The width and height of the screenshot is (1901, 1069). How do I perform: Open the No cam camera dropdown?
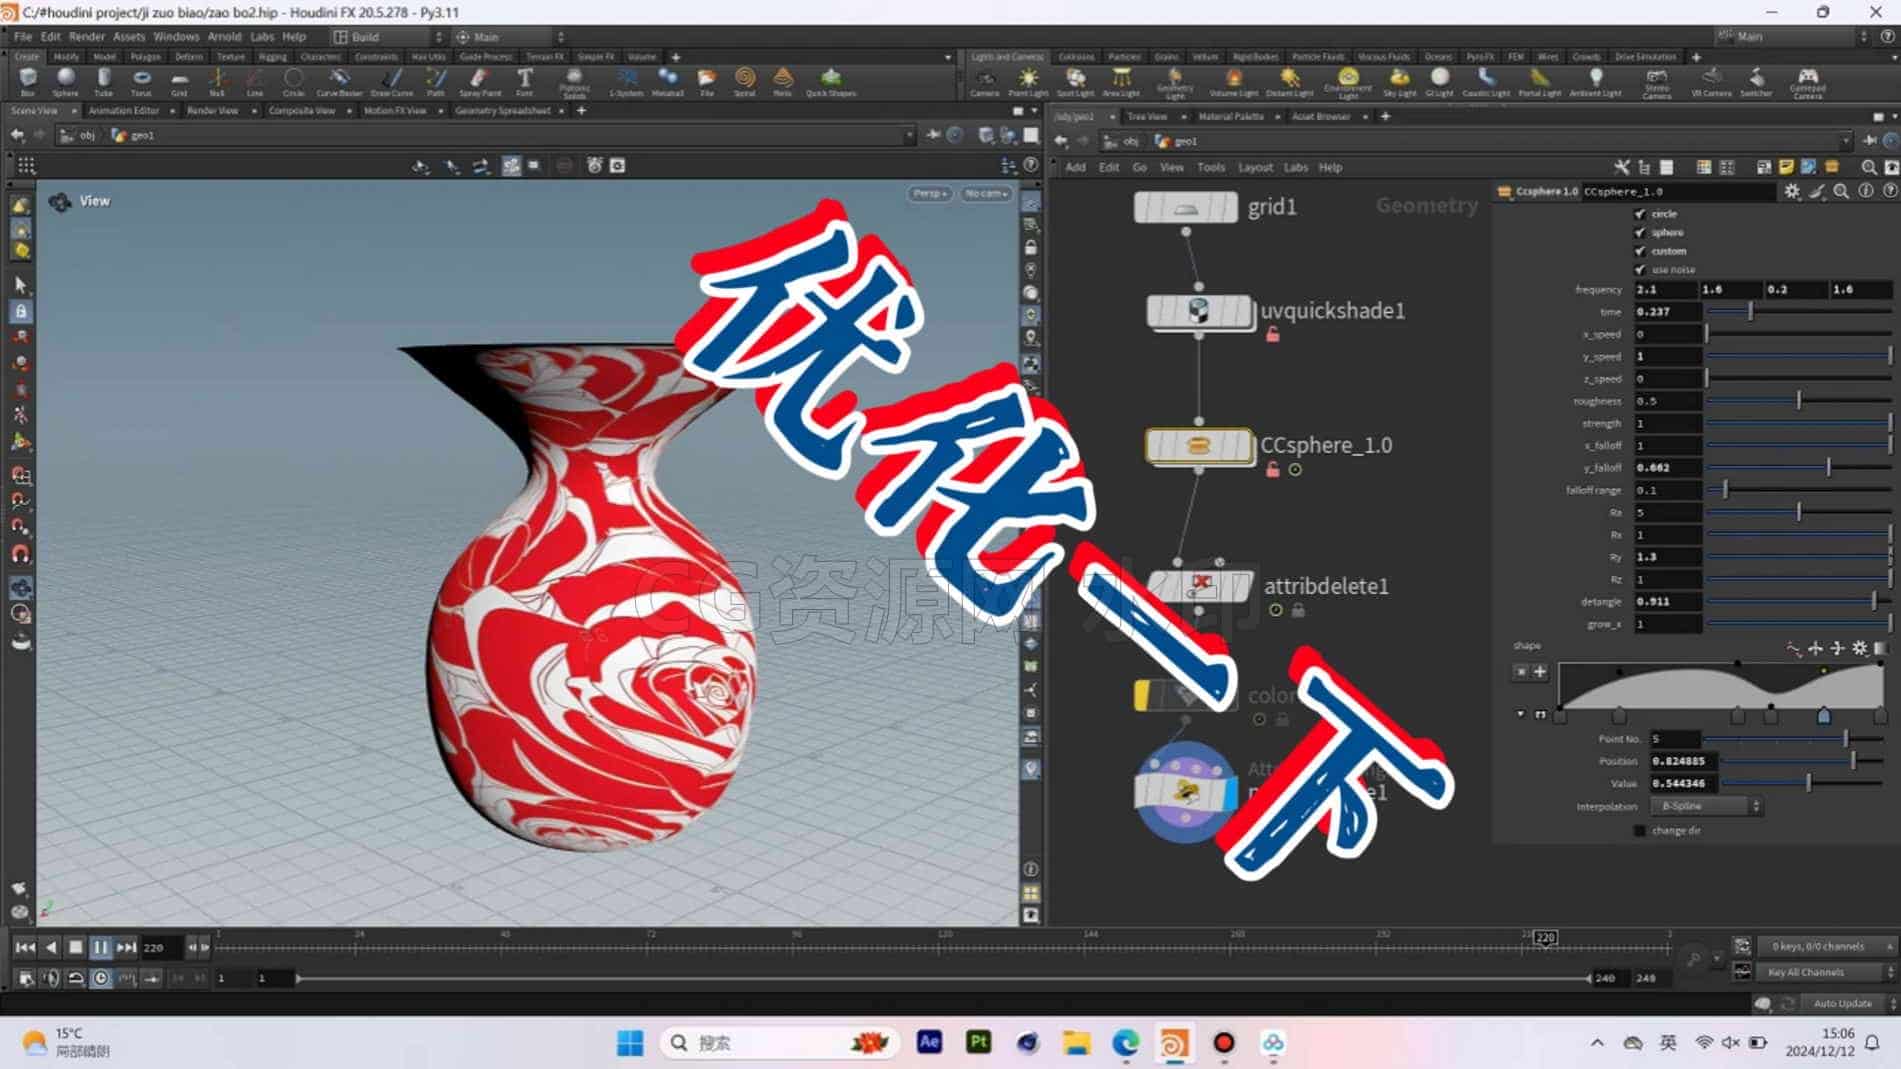point(986,194)
